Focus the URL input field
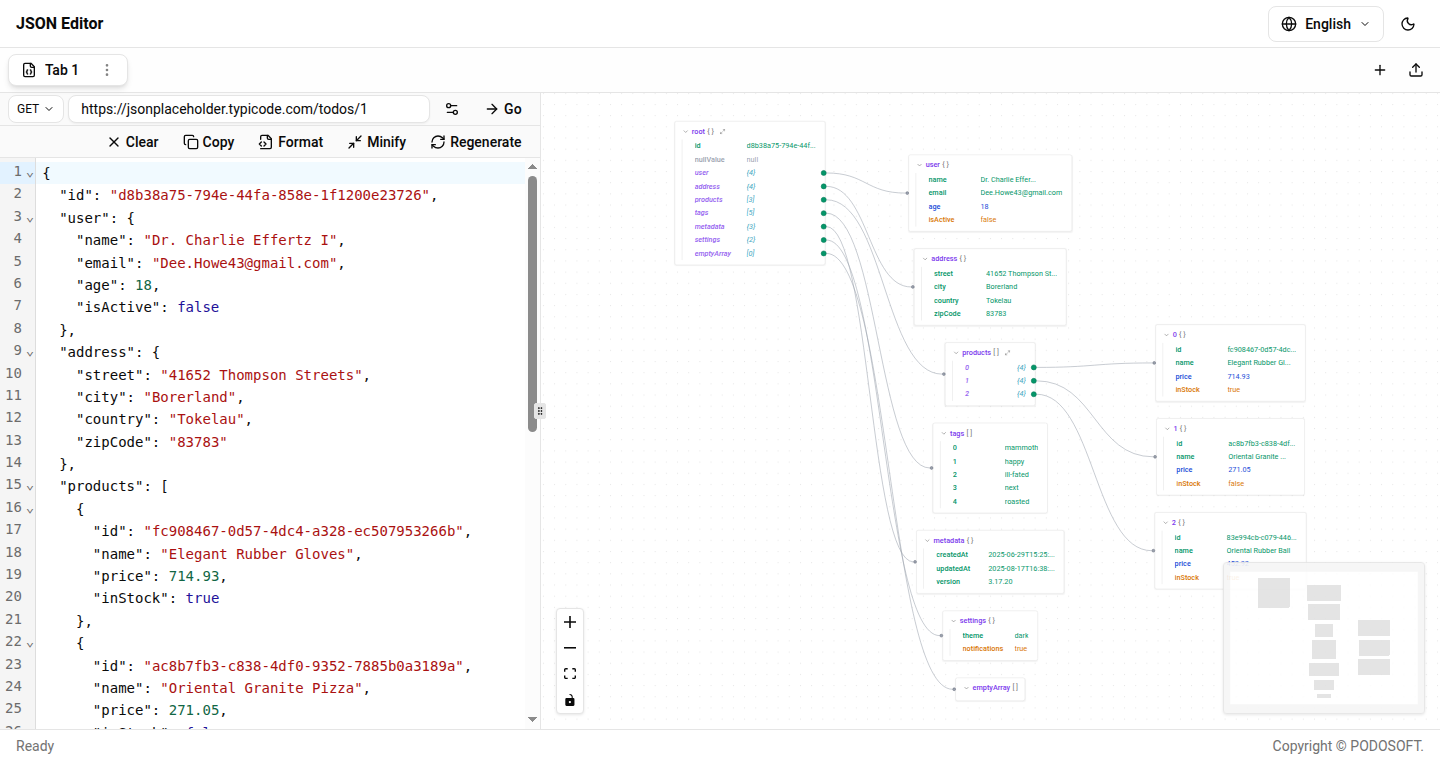 coord(249,109)
